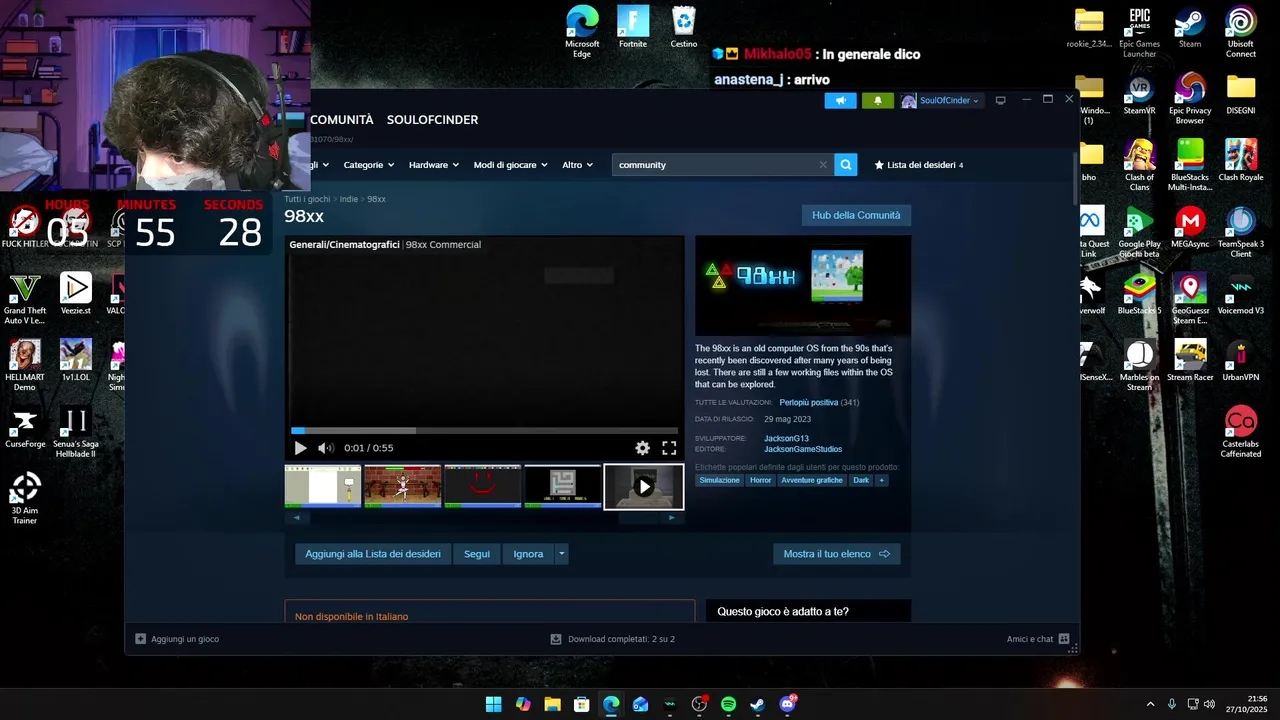
Task: Open 3D Aim Trainer desktop icon
Action: click(x=25, y=498)
